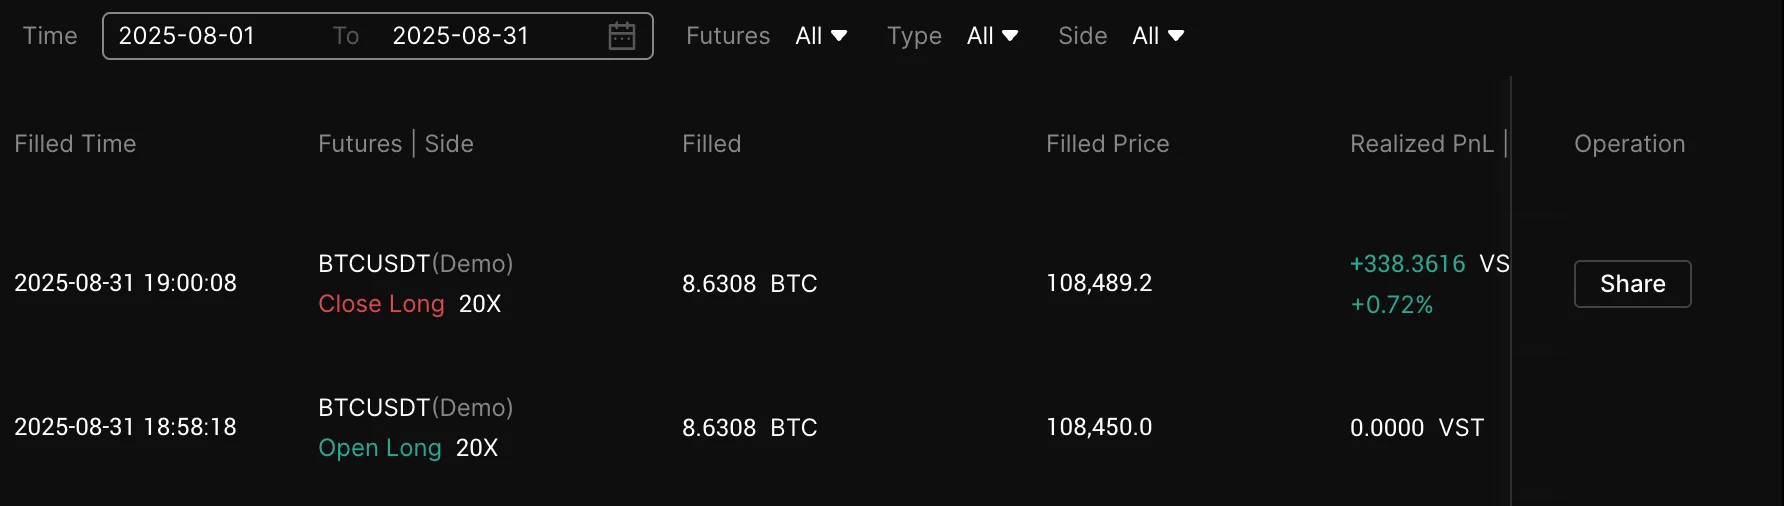Expand the Type All filter dropdown

[992, 36]
